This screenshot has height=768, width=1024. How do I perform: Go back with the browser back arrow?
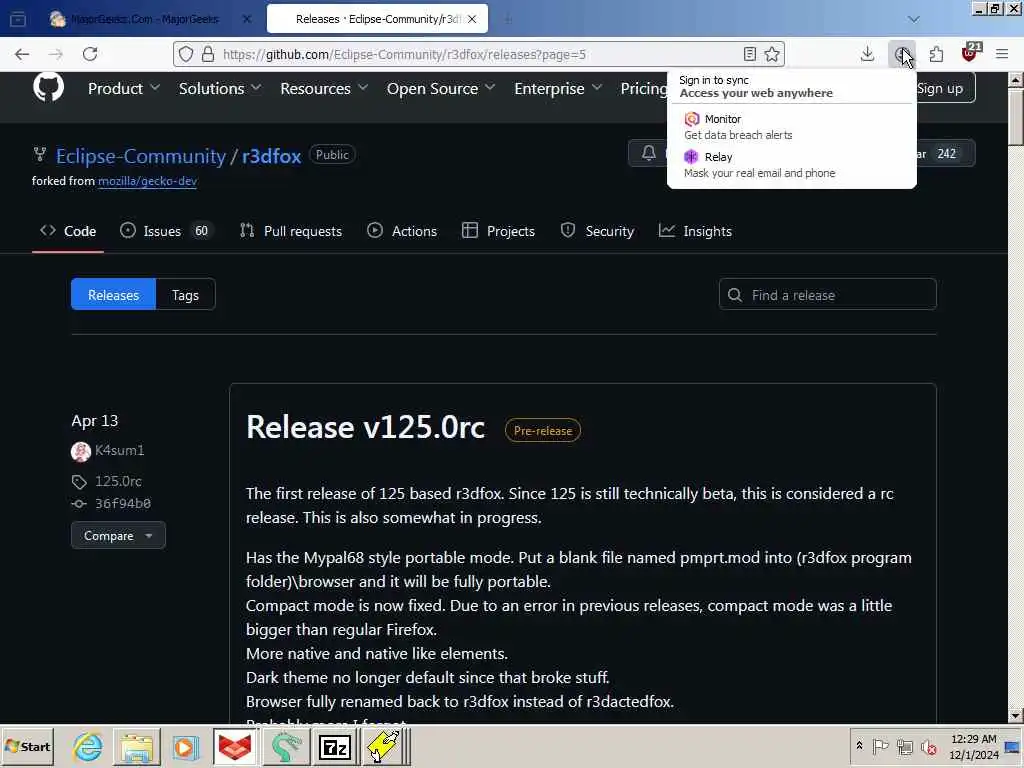22,54
